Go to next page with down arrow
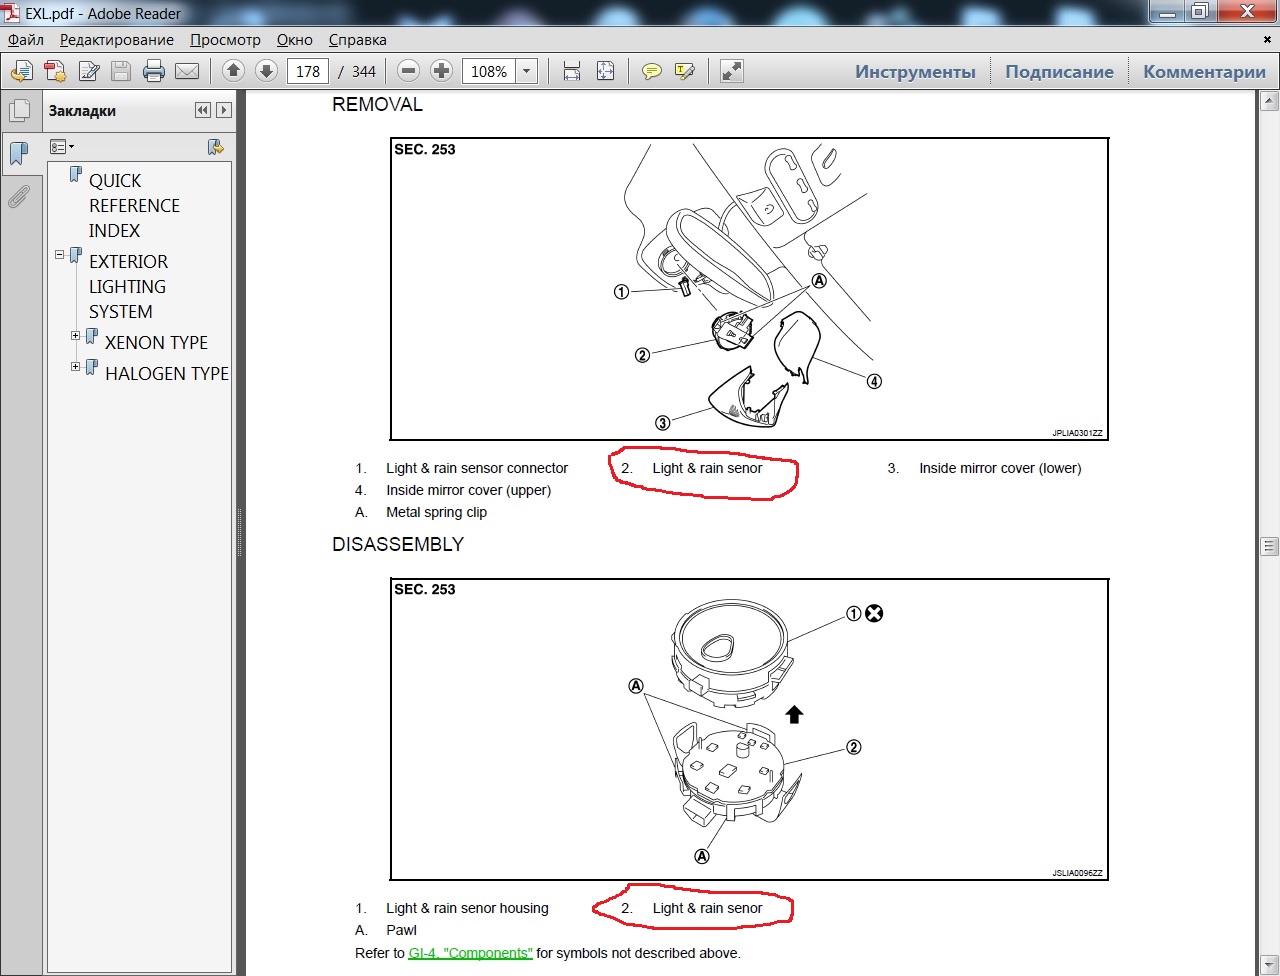Screen dimensions: 1280x976 tap(266, 71)
